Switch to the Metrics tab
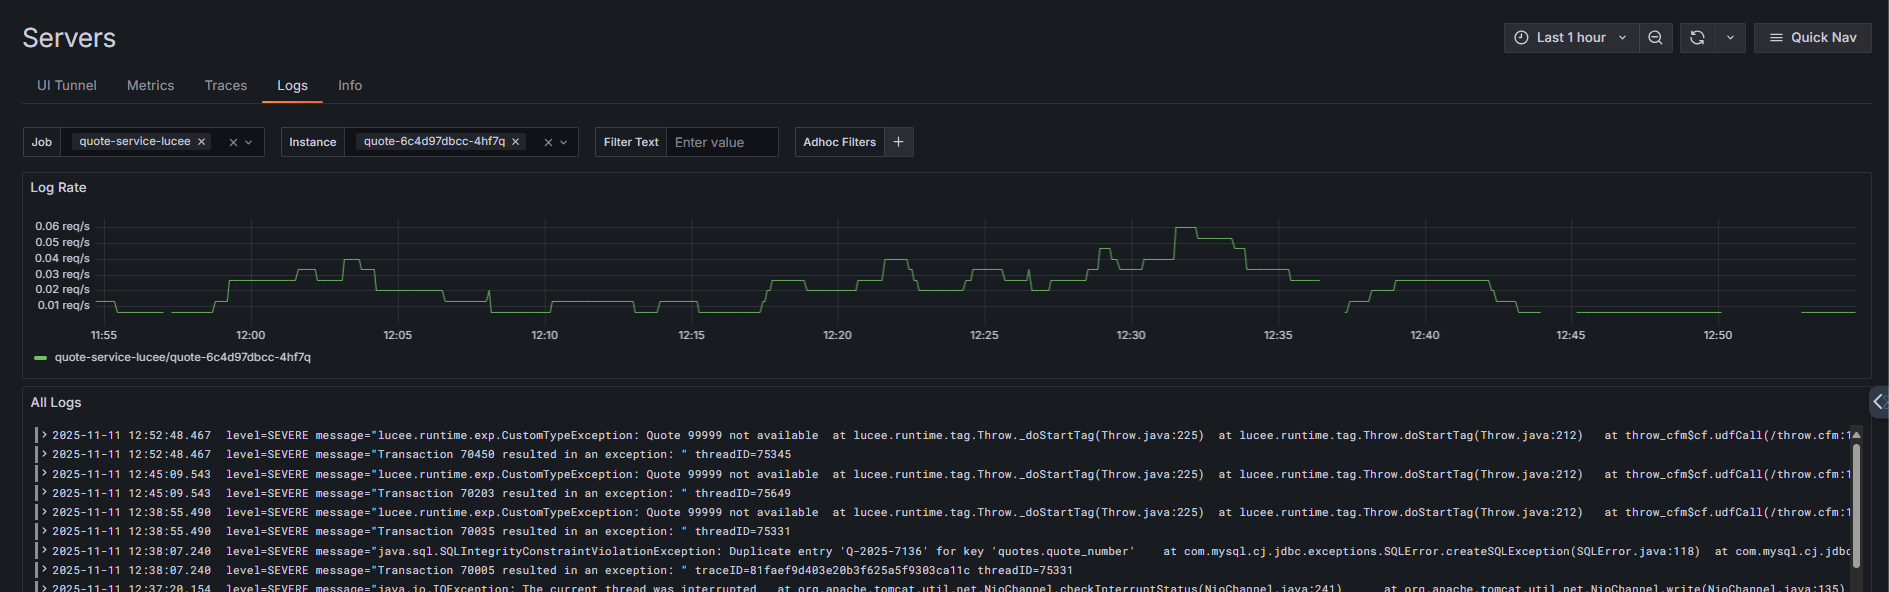 pos(150,86)
